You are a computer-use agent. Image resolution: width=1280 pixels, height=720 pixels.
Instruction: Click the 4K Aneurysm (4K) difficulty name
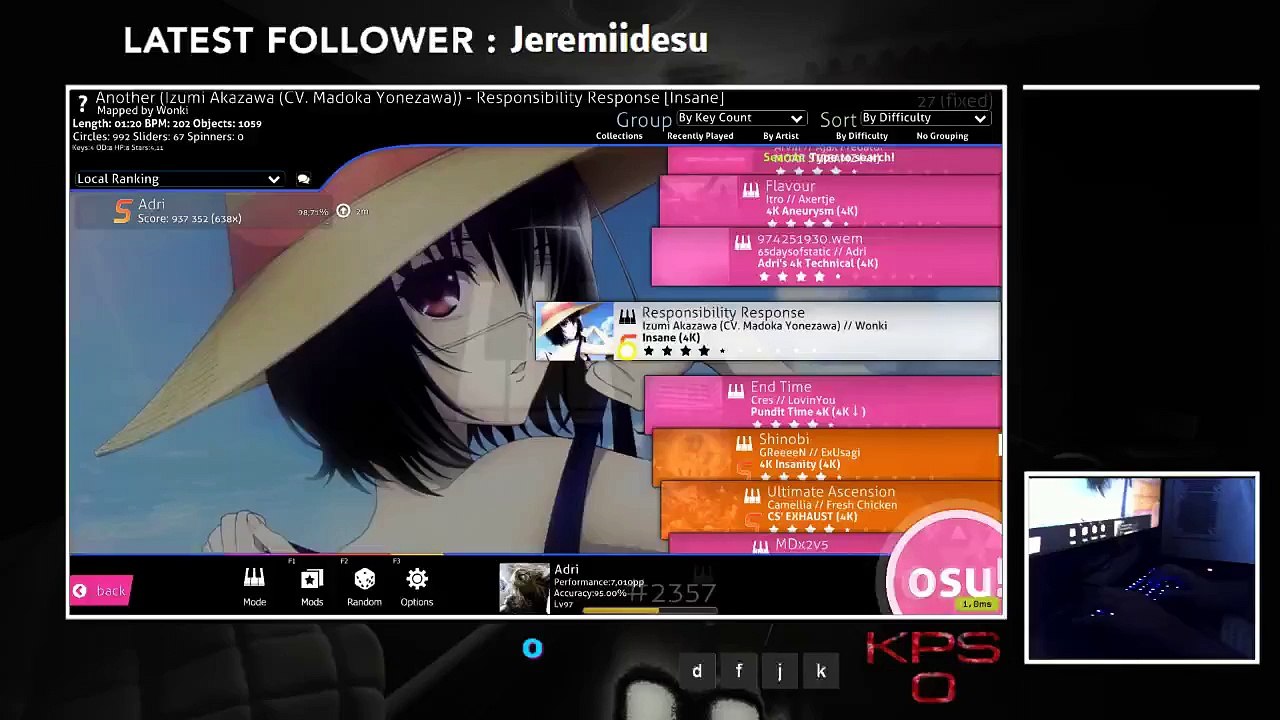(x=812, y=212)
